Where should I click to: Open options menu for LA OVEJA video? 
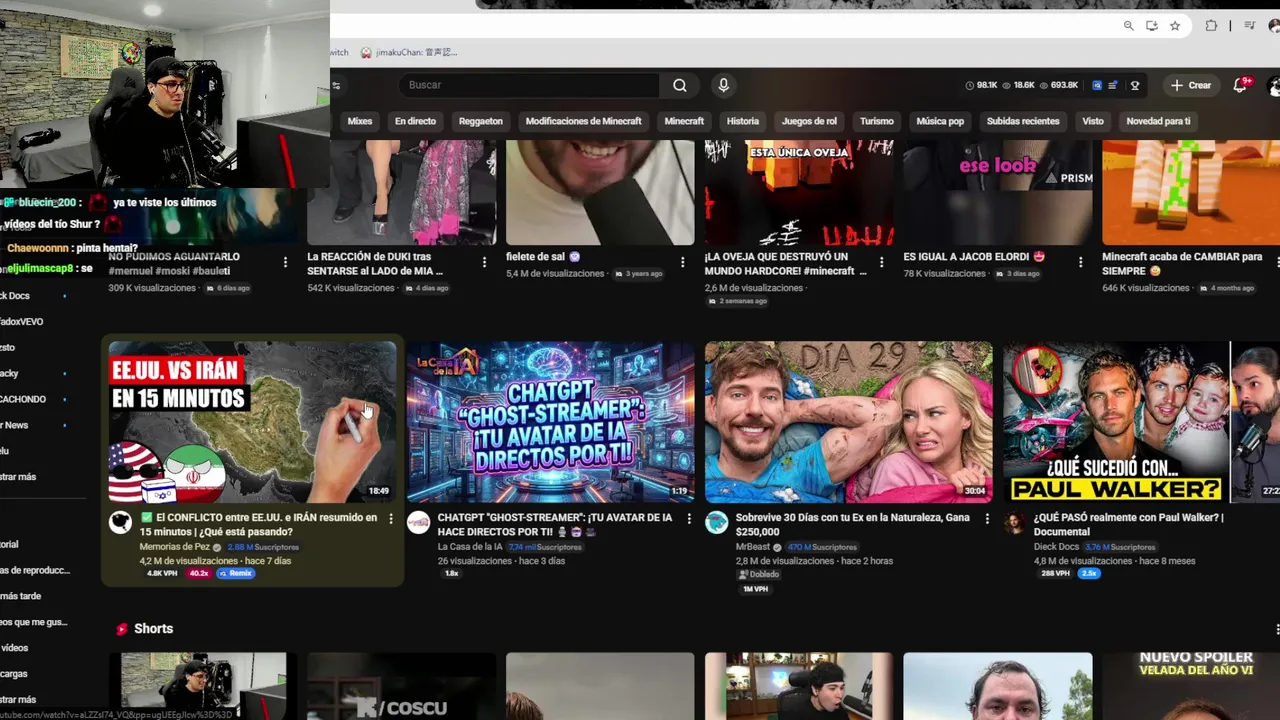[881, 262]
